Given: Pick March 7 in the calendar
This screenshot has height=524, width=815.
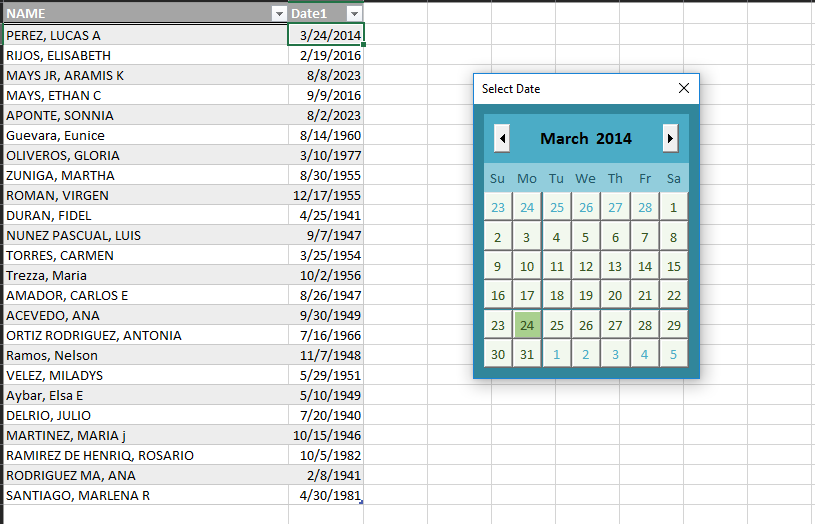Looking at the screenshot, I should 645,237.
